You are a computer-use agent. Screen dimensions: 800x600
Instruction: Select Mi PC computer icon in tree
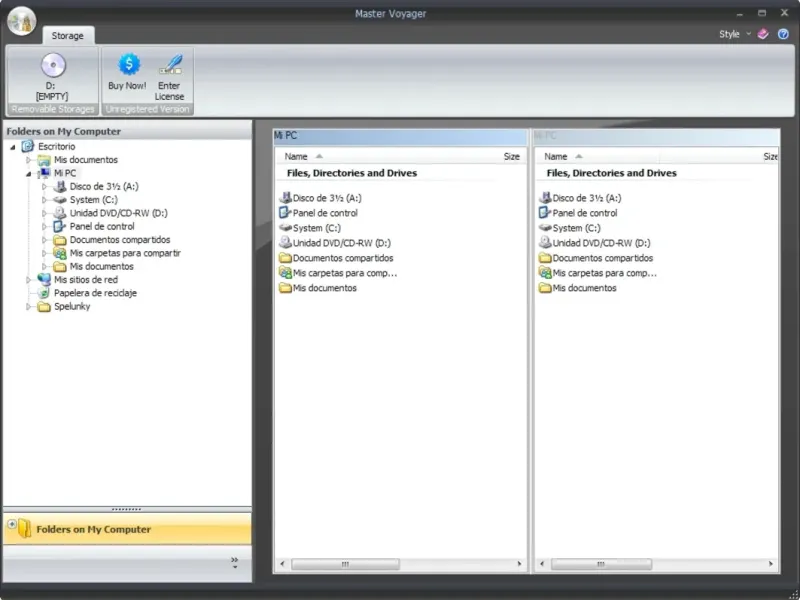(x=44, y=173)
